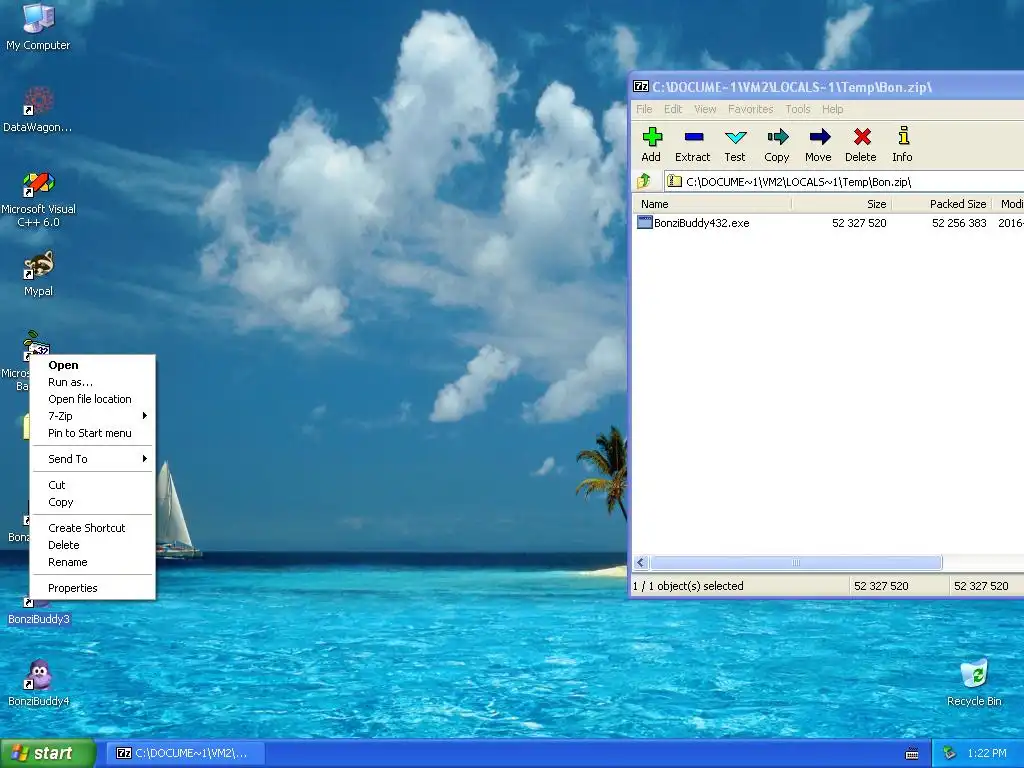Click the Add button in 7-Zip toolbar
The height and width of the screenshot is (768, 1024).
click(x=651, y=144)
